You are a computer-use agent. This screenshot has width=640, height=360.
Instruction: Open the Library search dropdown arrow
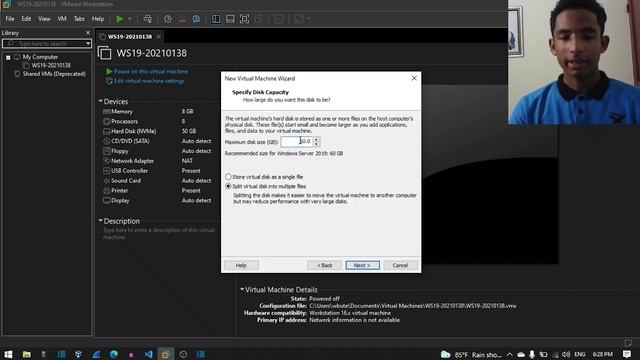pos(88,43)
